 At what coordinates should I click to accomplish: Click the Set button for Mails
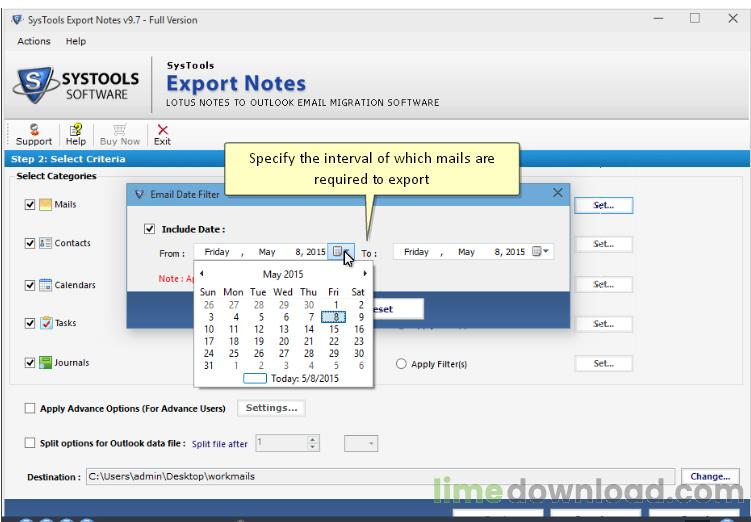click(x=603, y=205)
